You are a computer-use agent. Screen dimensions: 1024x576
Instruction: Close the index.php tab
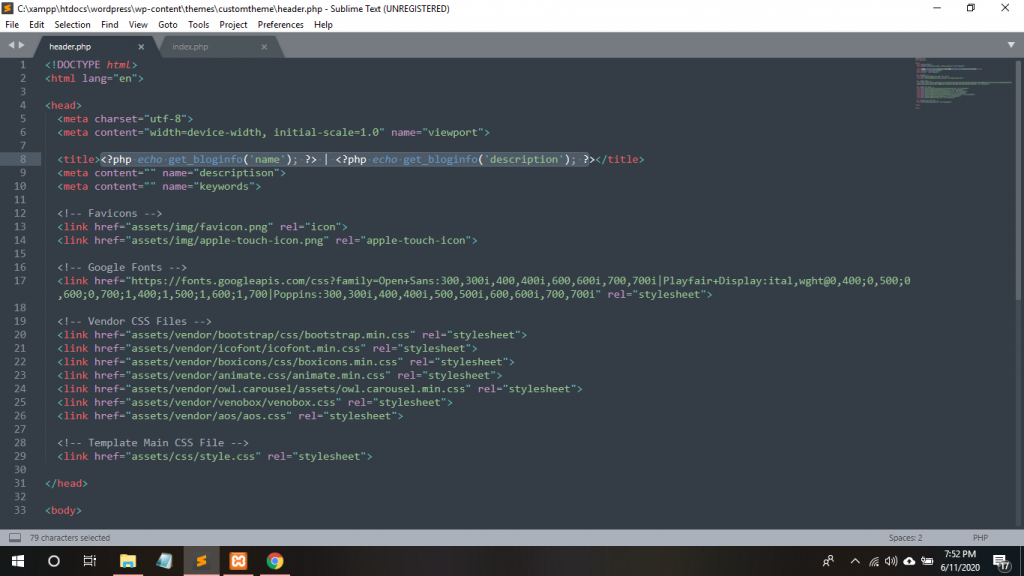(264, 46)
